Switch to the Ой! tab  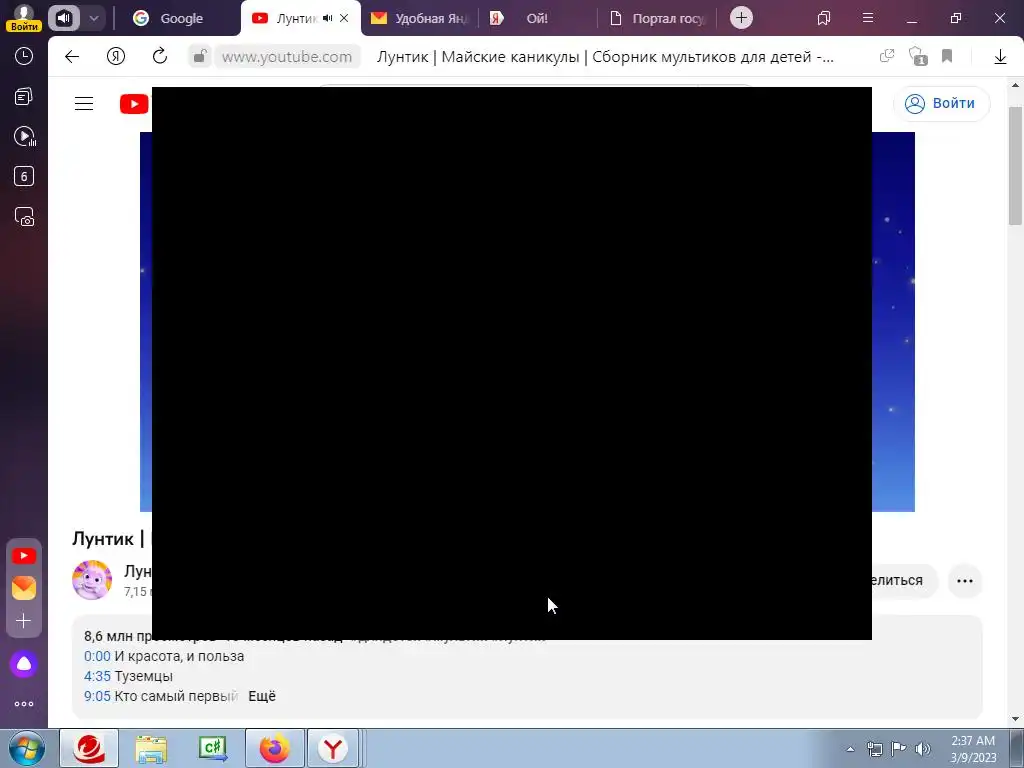537,18
